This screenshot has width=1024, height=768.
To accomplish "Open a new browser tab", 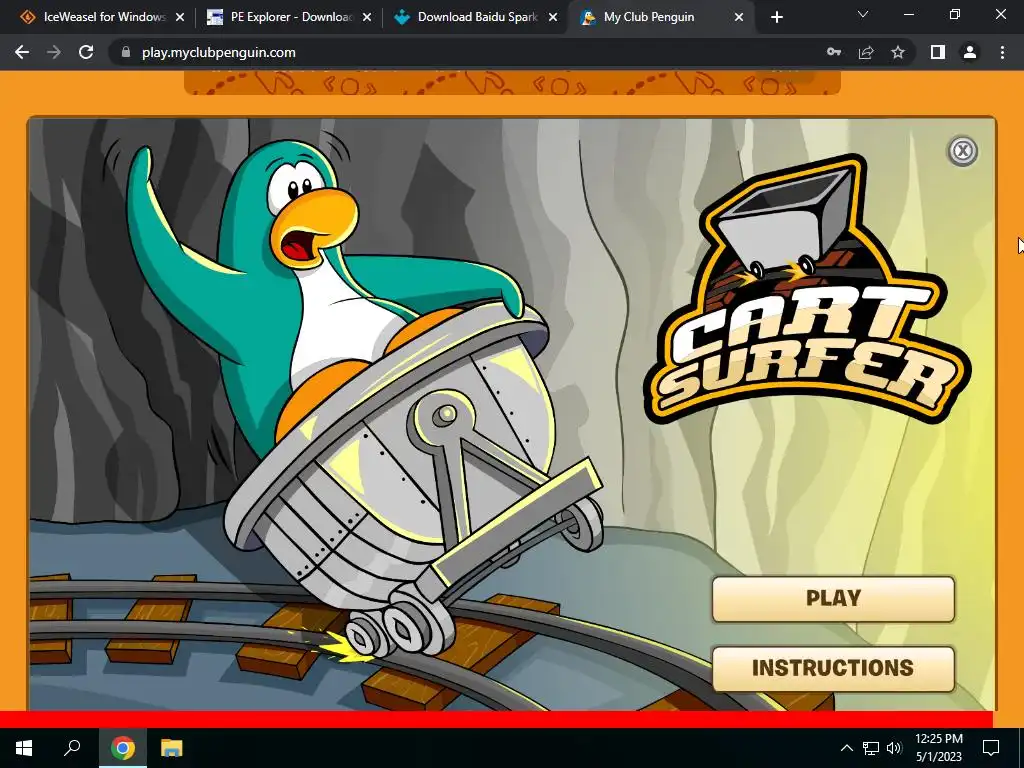I will 776,18.
